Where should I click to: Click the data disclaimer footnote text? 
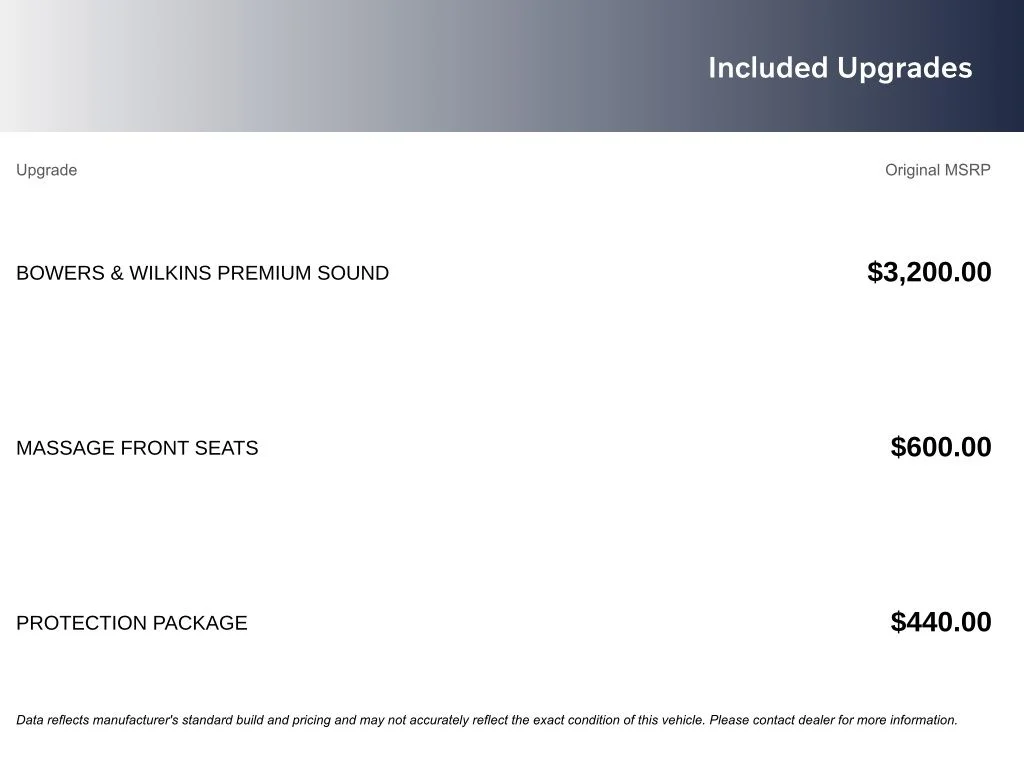click(x=487, y=720)
